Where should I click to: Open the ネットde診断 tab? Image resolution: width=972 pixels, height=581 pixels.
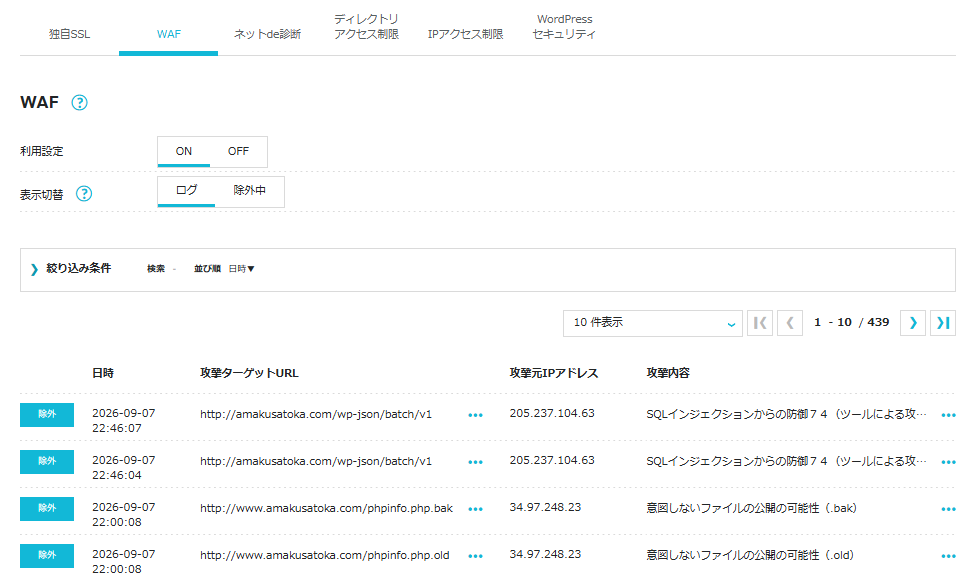tap(267, 34)
